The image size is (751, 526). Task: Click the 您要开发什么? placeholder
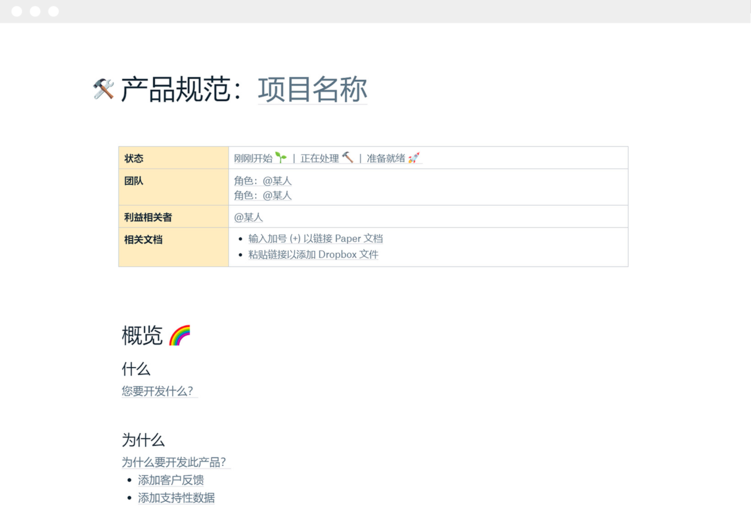pos(157,391)
